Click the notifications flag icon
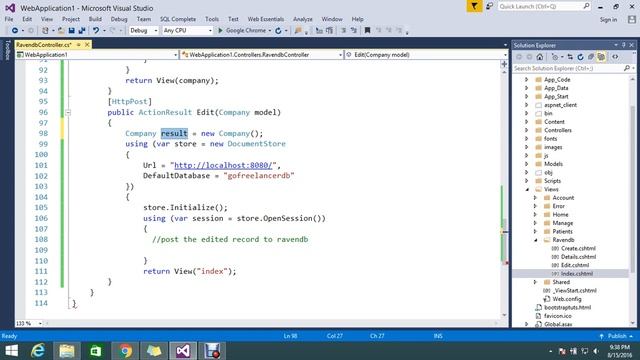This screenshot has width=640, height=360. point(474,7)
